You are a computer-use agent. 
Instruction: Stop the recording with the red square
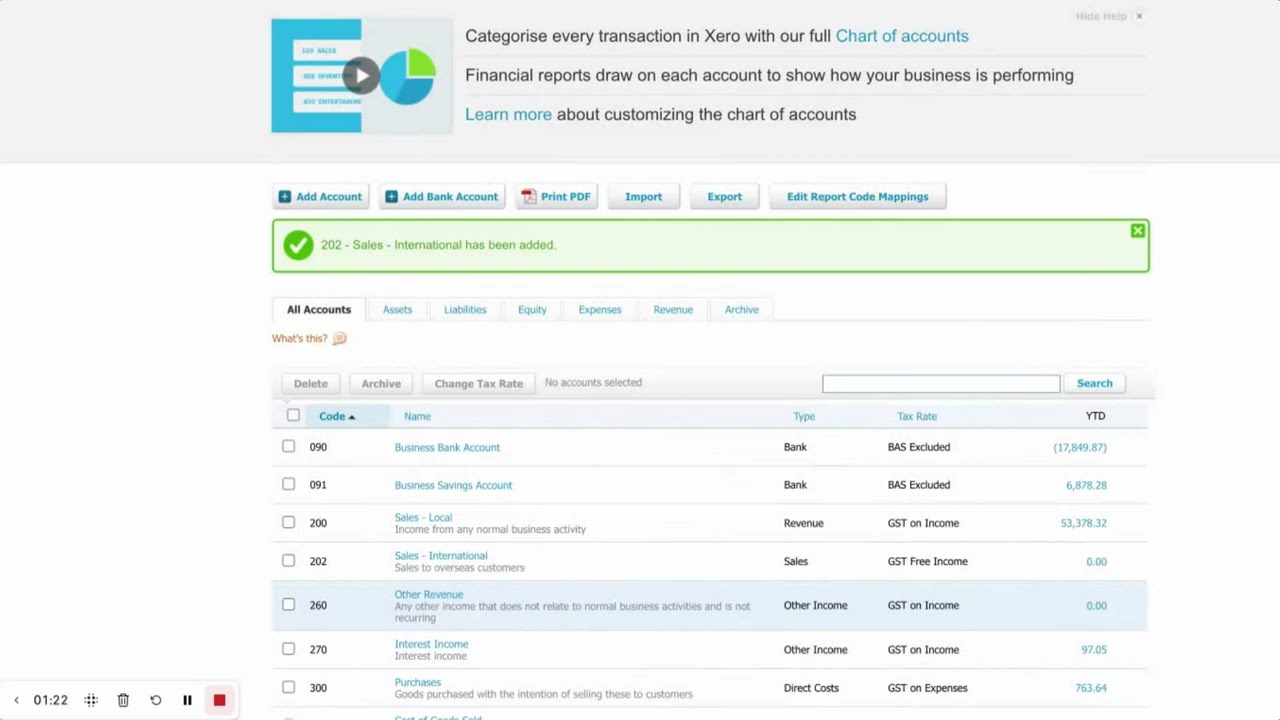click(219, 701)
